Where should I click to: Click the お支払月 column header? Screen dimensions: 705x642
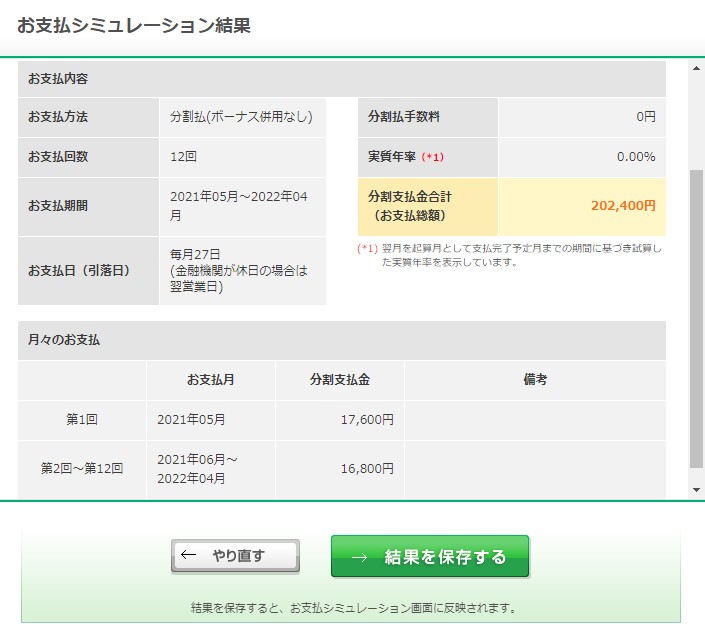click(211, 379)
